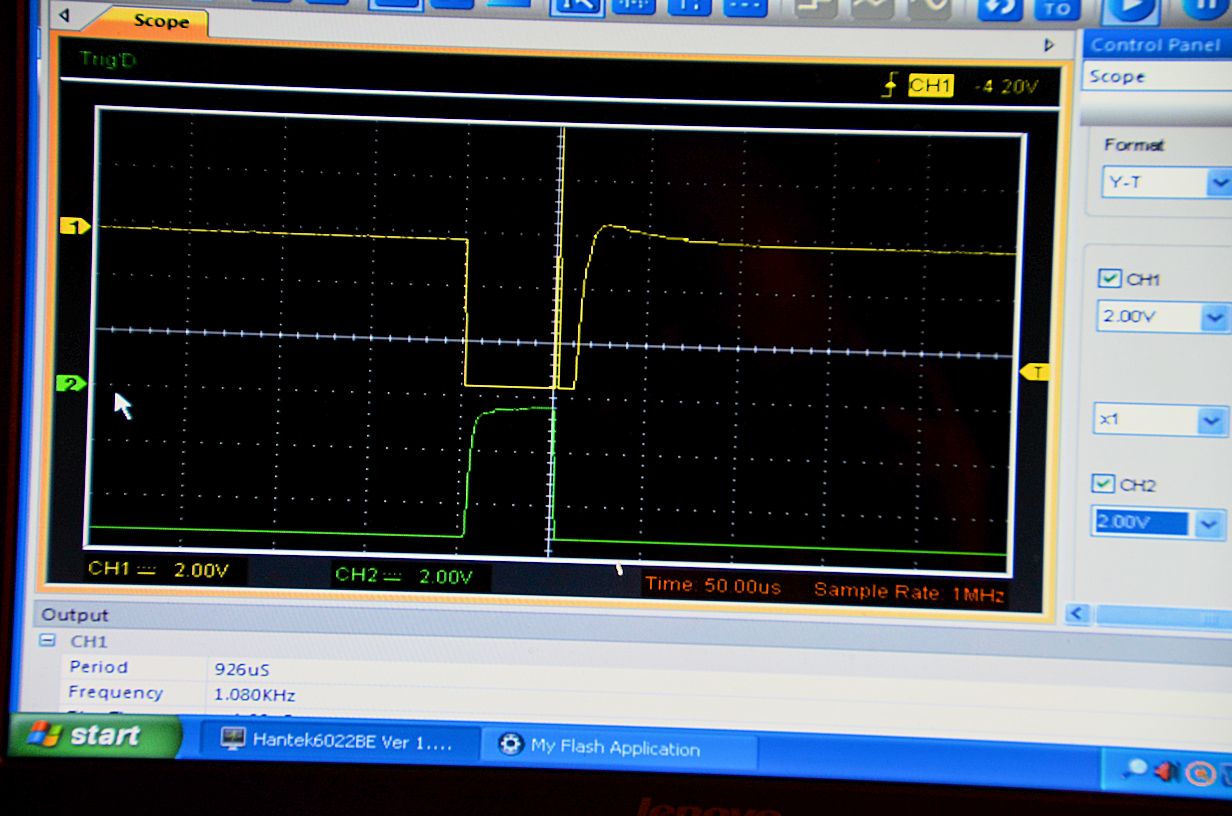Click the CH1 2.00V readout below graph
1232x816 pixels.
(159, 570)
